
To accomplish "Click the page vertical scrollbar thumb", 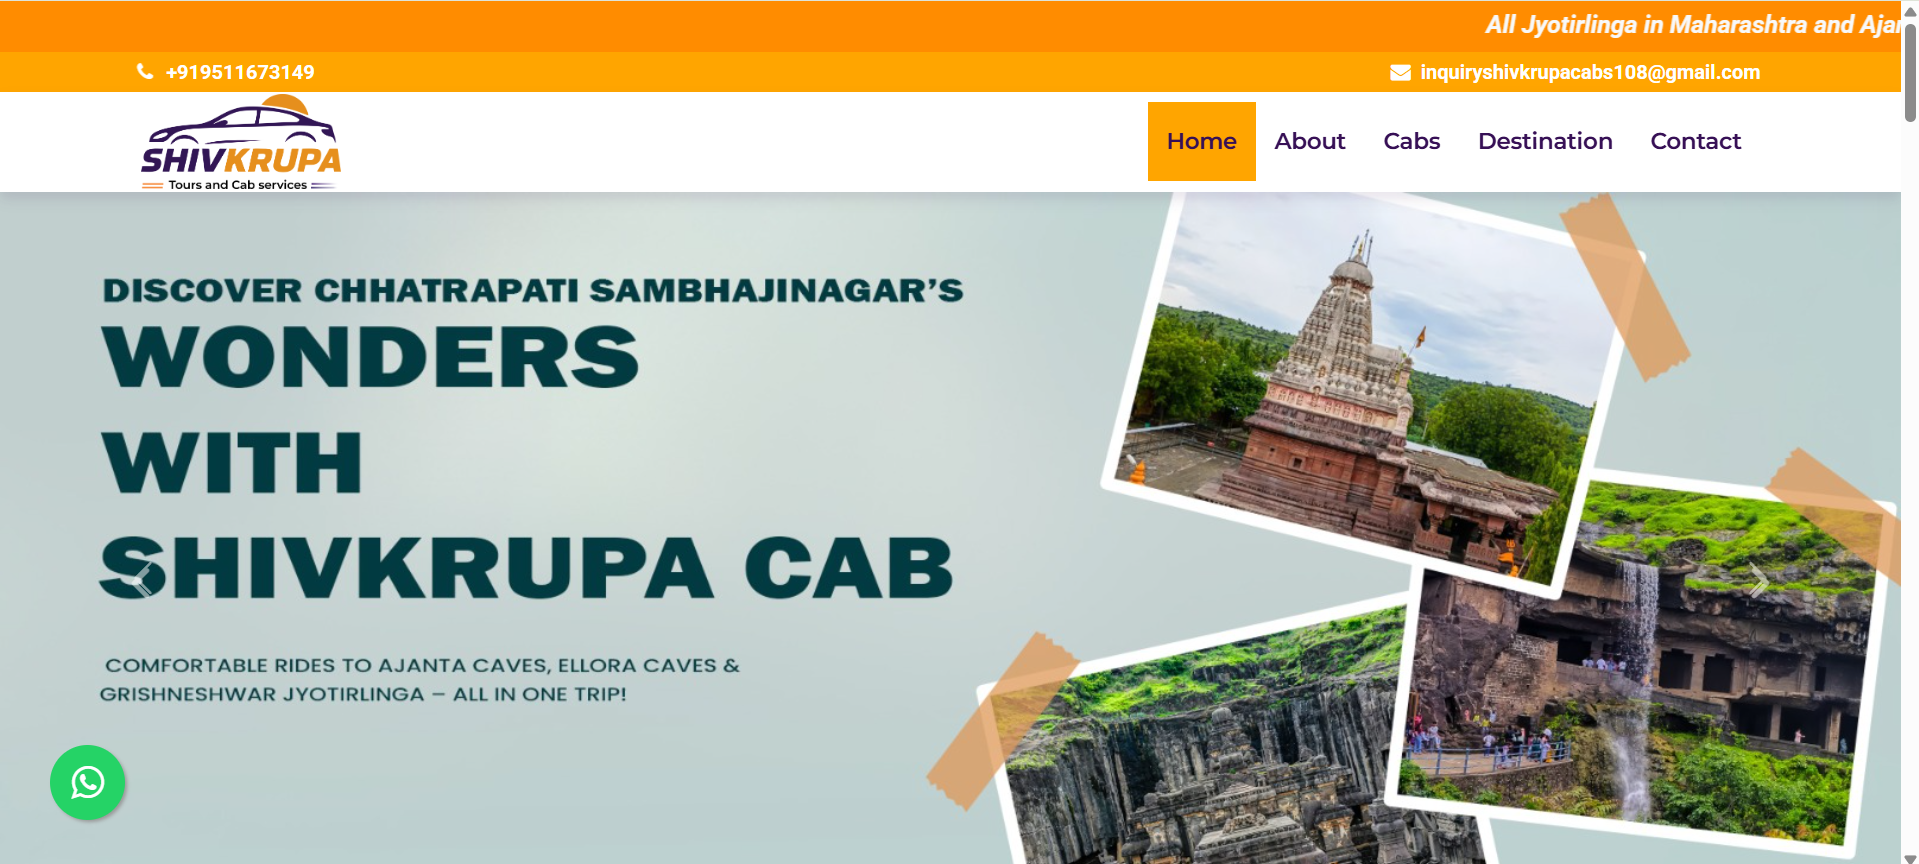I will pos(1910,70).
